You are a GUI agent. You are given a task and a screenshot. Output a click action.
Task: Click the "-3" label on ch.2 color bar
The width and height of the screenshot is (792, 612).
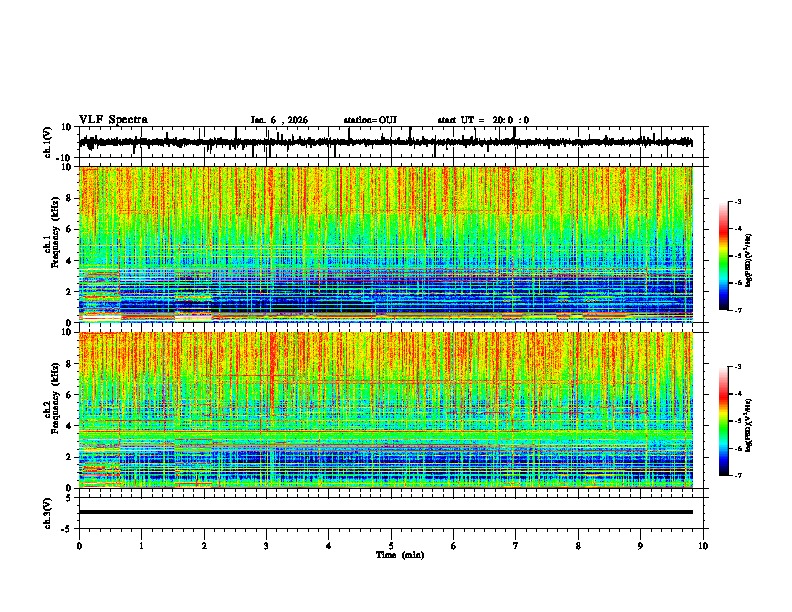(737, 367)
